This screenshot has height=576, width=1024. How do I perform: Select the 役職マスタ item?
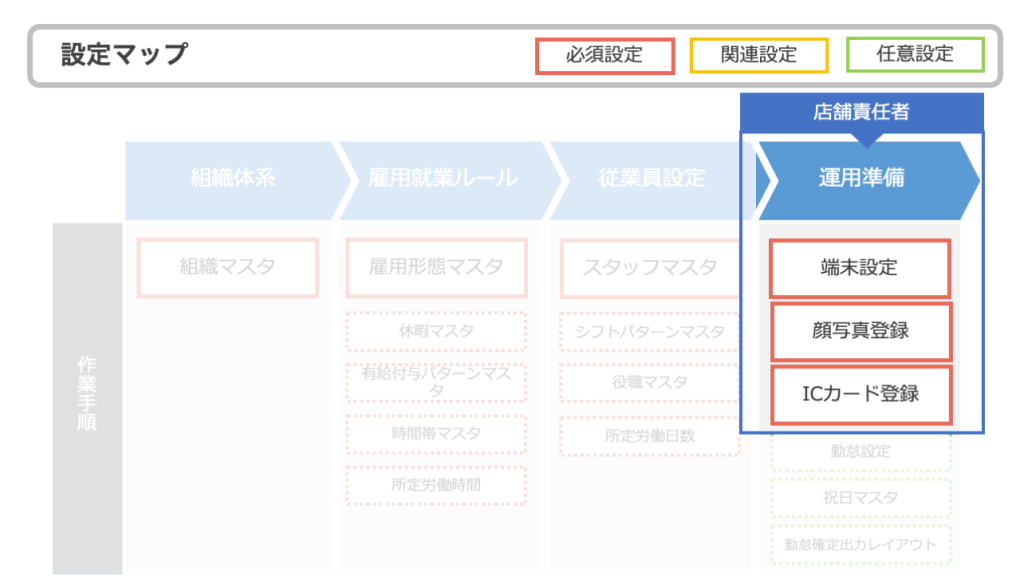click(650, 383)
